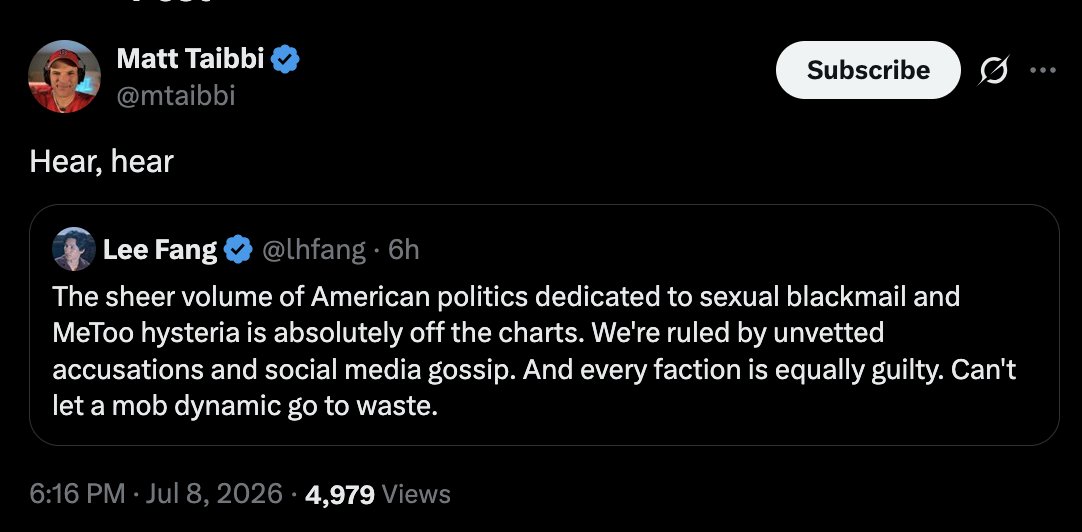
Task: Open the @mtaibbi handle link
Action: pyautogui.click(x=176, y=95)
